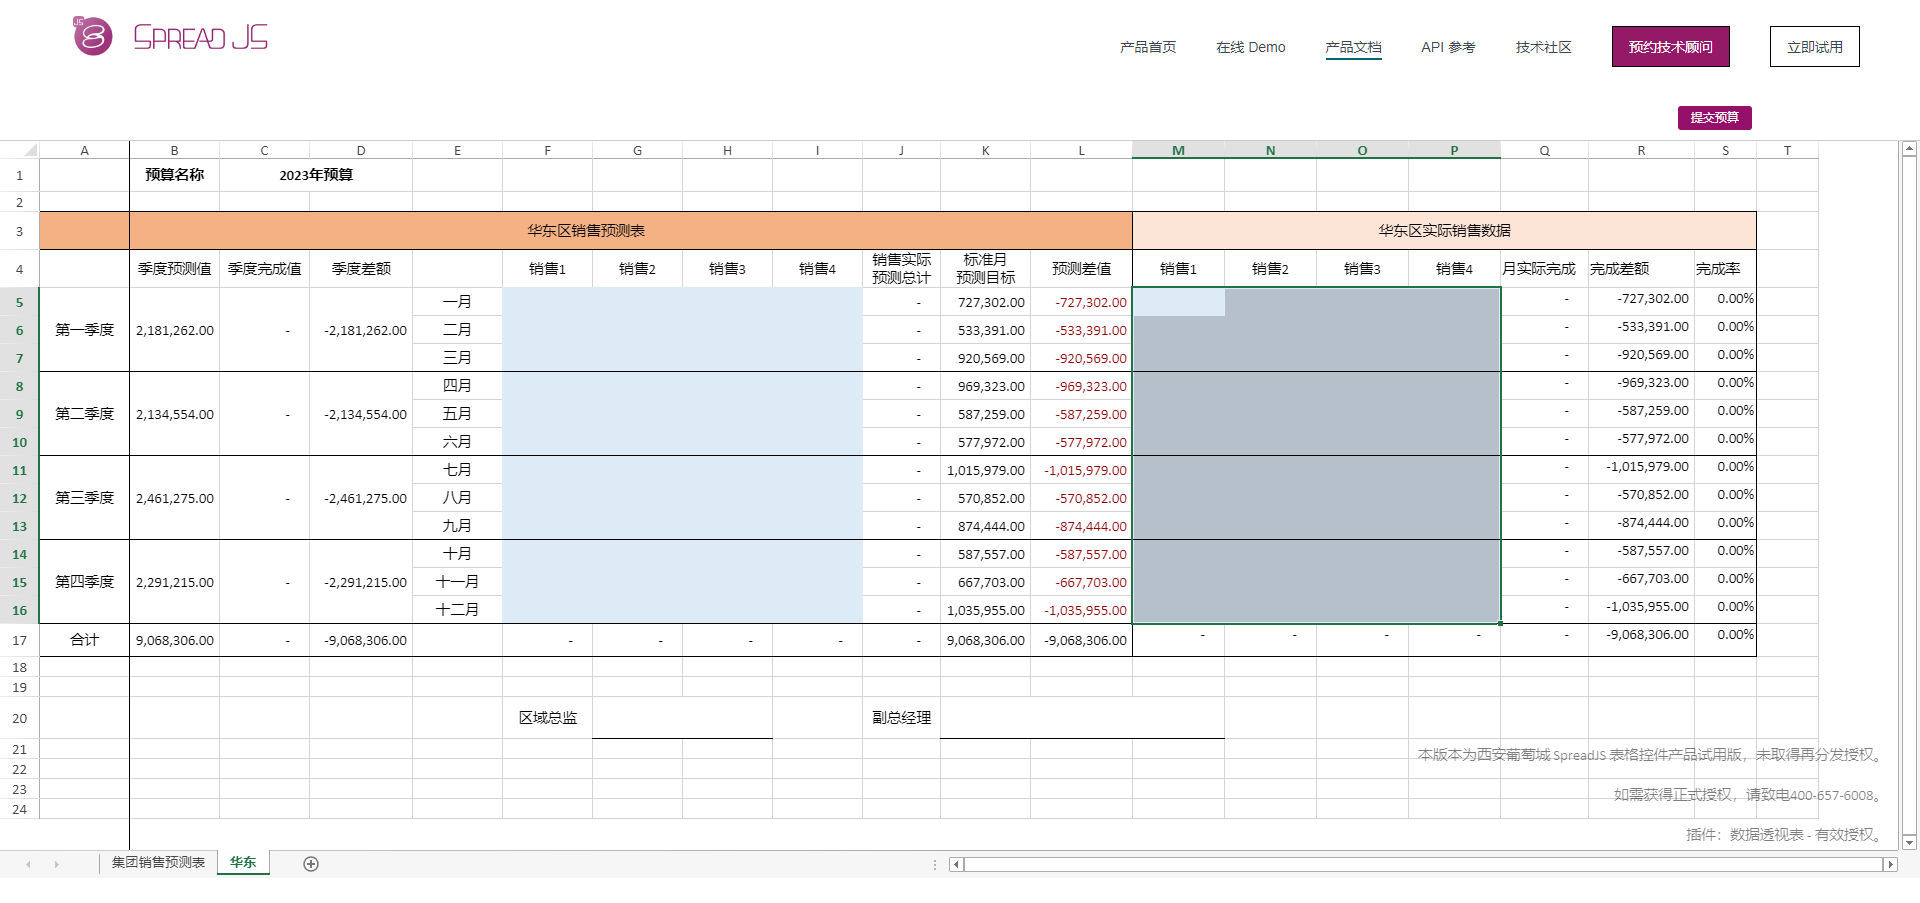Screen dimensions: 1920x903
Task: Click horizontal scrollbar left arrow
Action: pyautogui.click(x=957, y=864)
